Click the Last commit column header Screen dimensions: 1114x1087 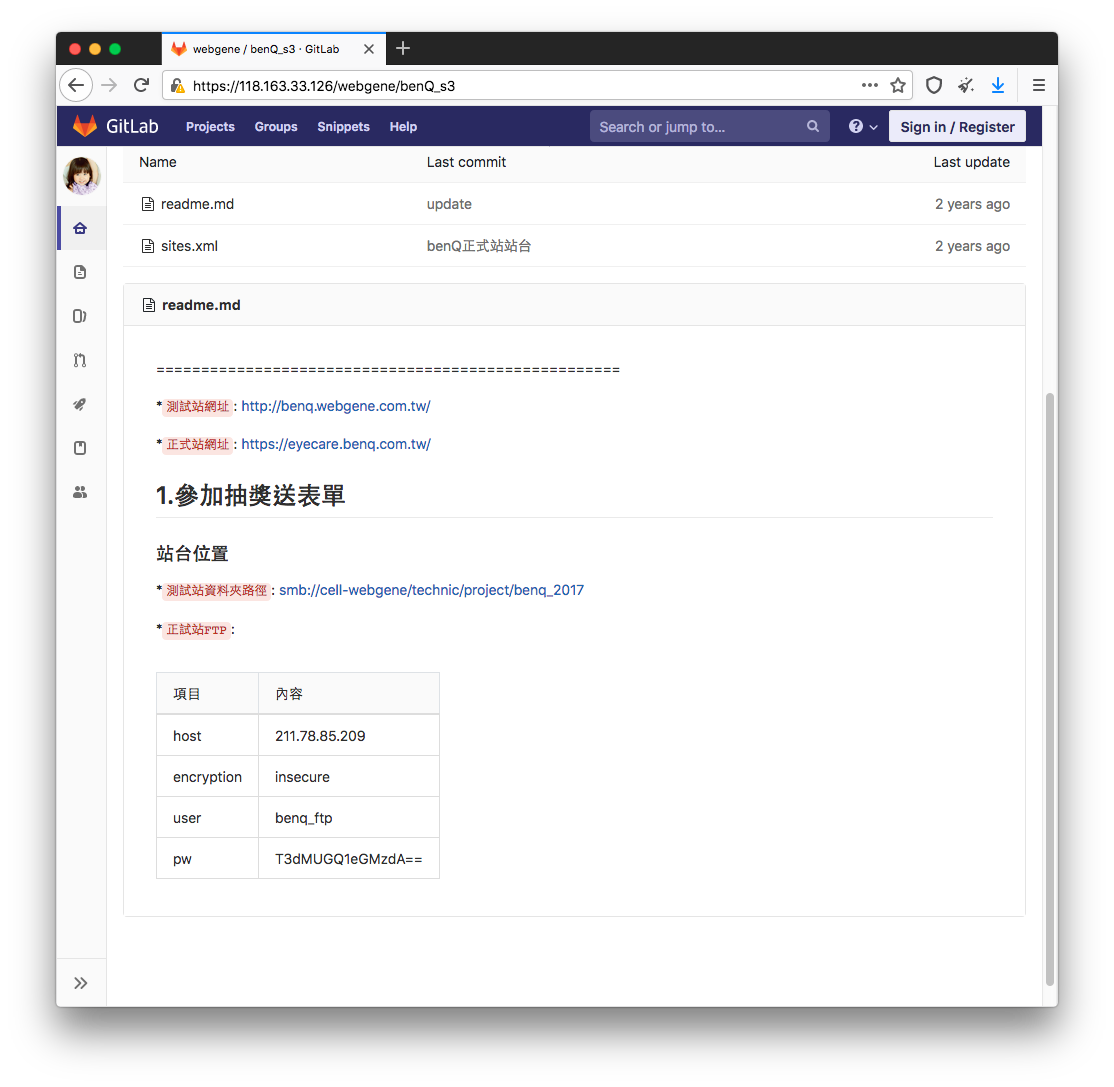coord(466,162)
